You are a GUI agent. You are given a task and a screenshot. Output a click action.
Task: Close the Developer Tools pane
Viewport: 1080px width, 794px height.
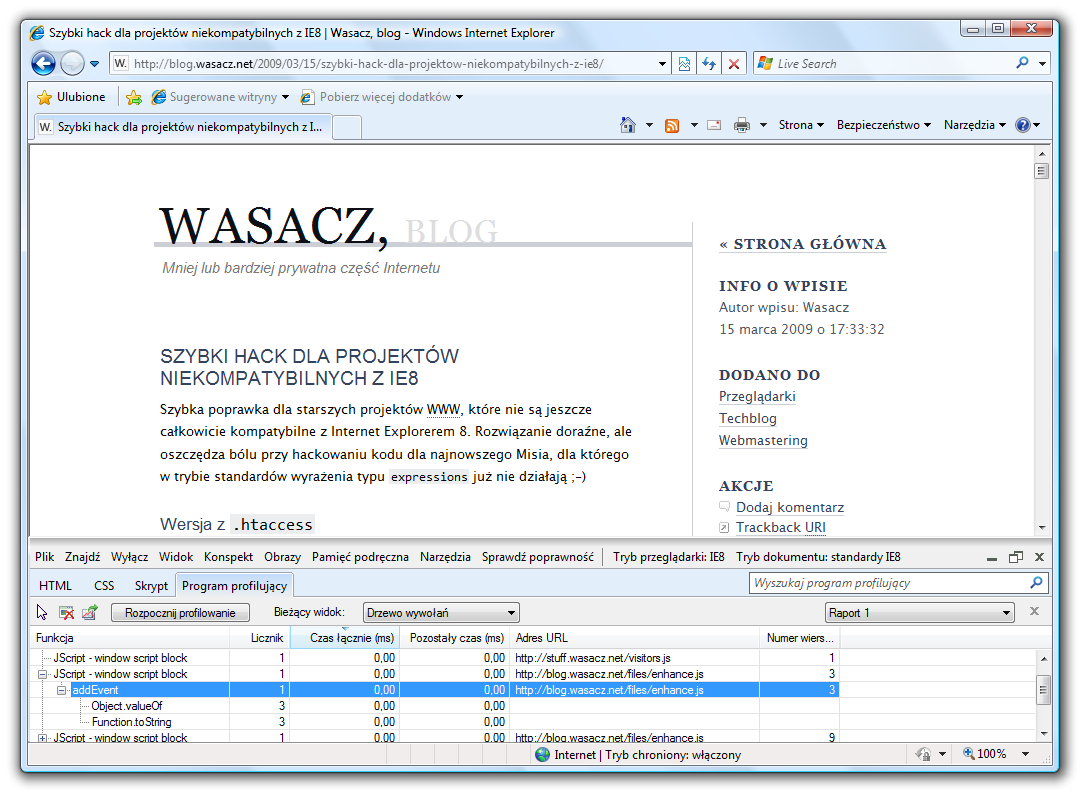[x=1039, y=557]
